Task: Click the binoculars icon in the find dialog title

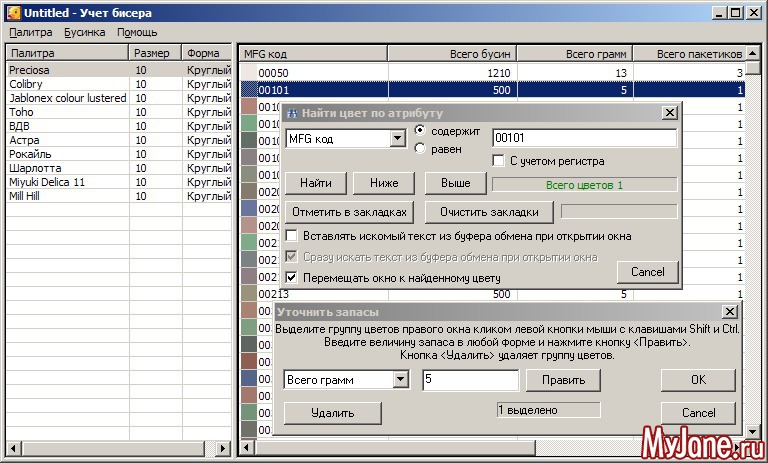Action: (293, 114)
